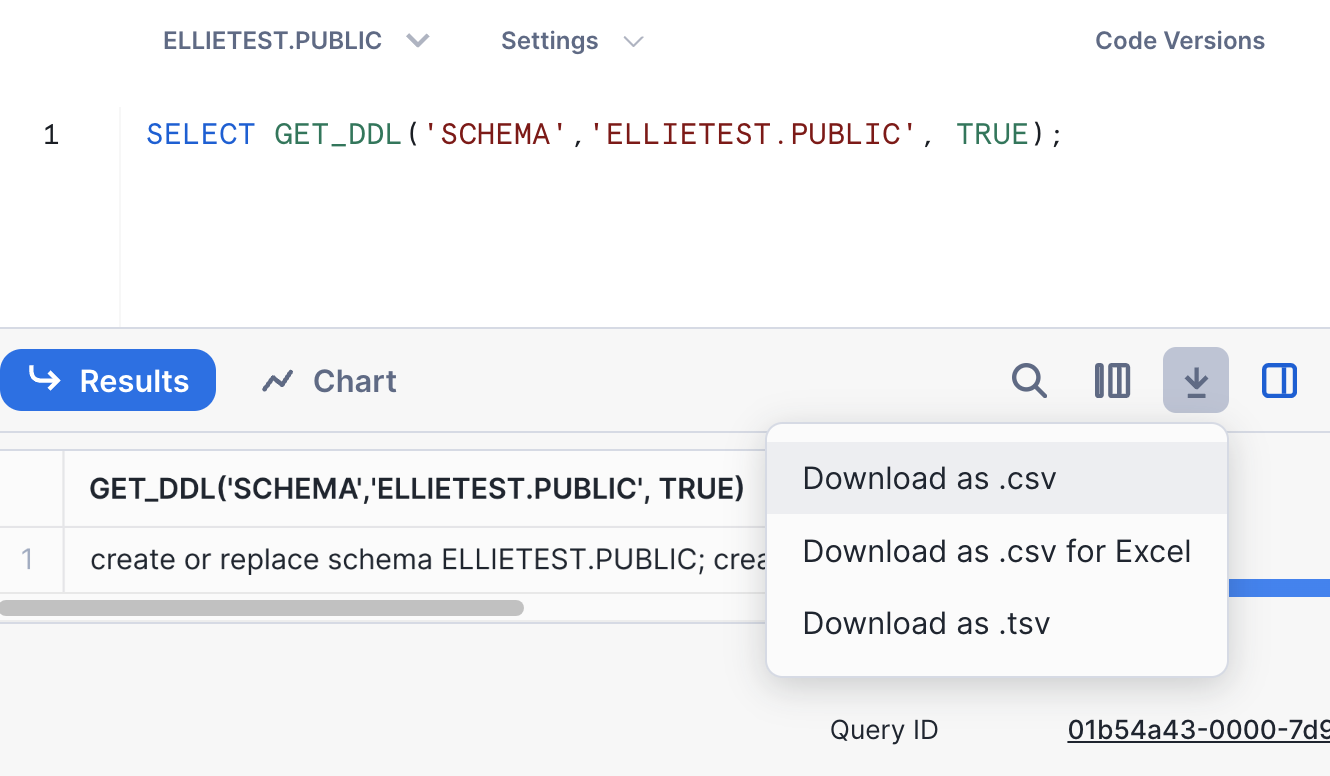The width and height of the screenshot is (1330, 776).
Task: Expand the Settings chevron
Action: (x=633, y=42)
